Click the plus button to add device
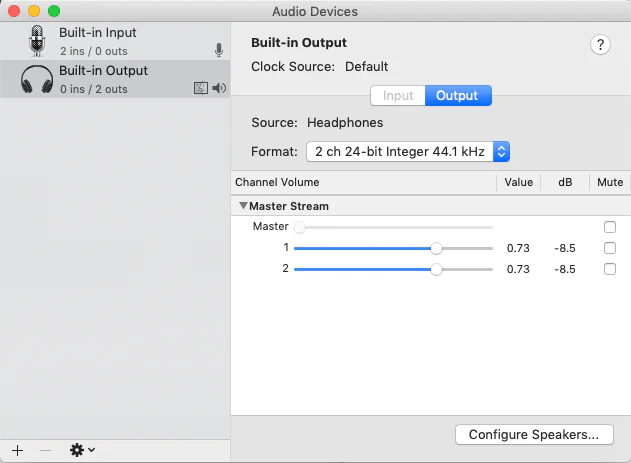Screen dimensions: 631x463 (x=17, y=450)
